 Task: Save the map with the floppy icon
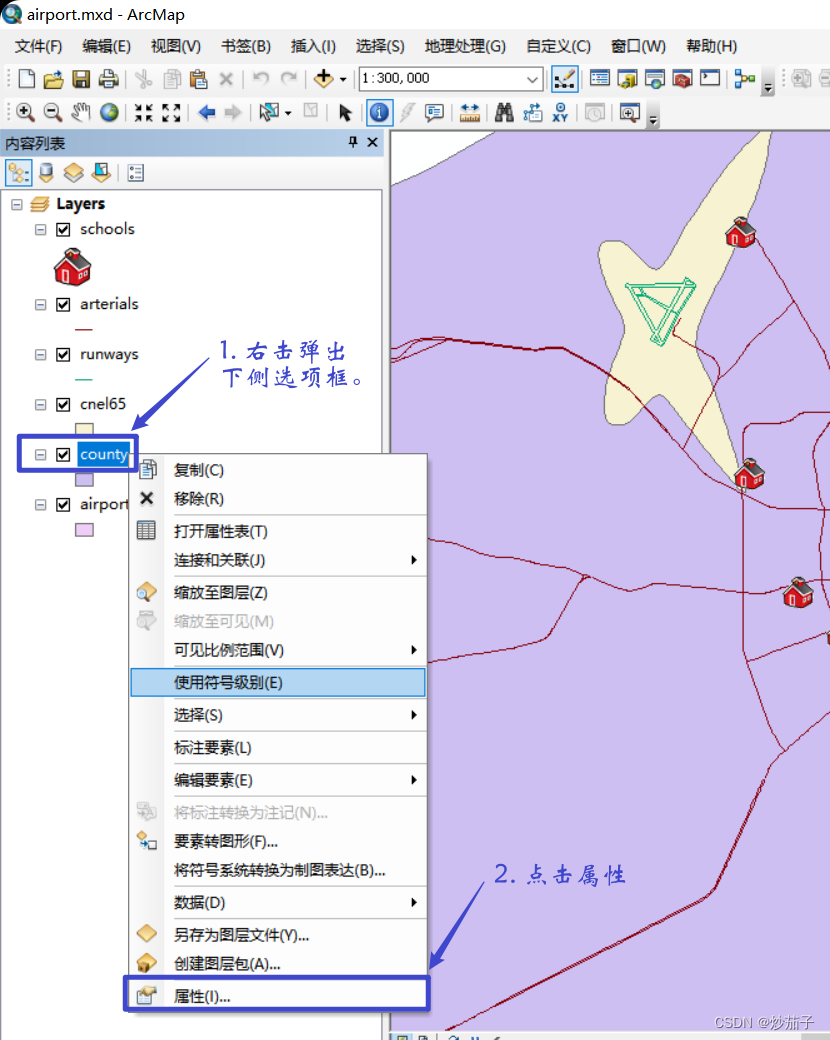pyautogui.click(x=81, y=79)
